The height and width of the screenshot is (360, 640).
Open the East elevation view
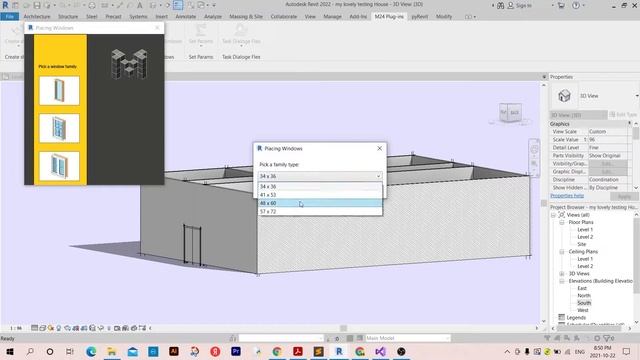(582, 288)
